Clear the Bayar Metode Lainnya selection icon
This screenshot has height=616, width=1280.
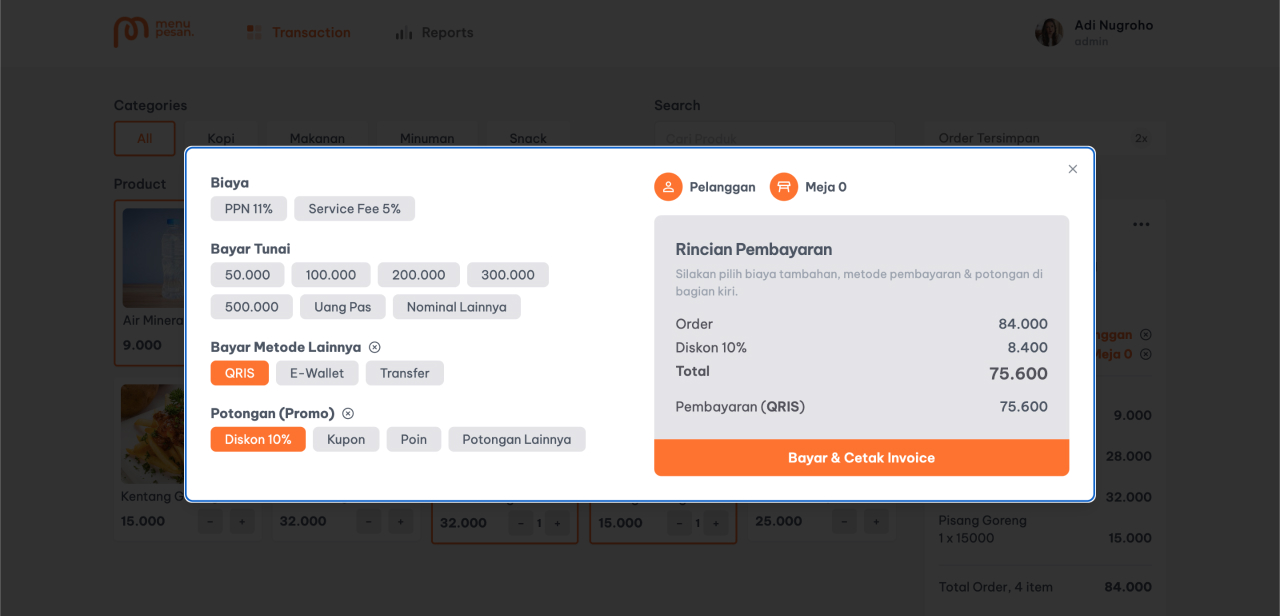coord(375,347)
